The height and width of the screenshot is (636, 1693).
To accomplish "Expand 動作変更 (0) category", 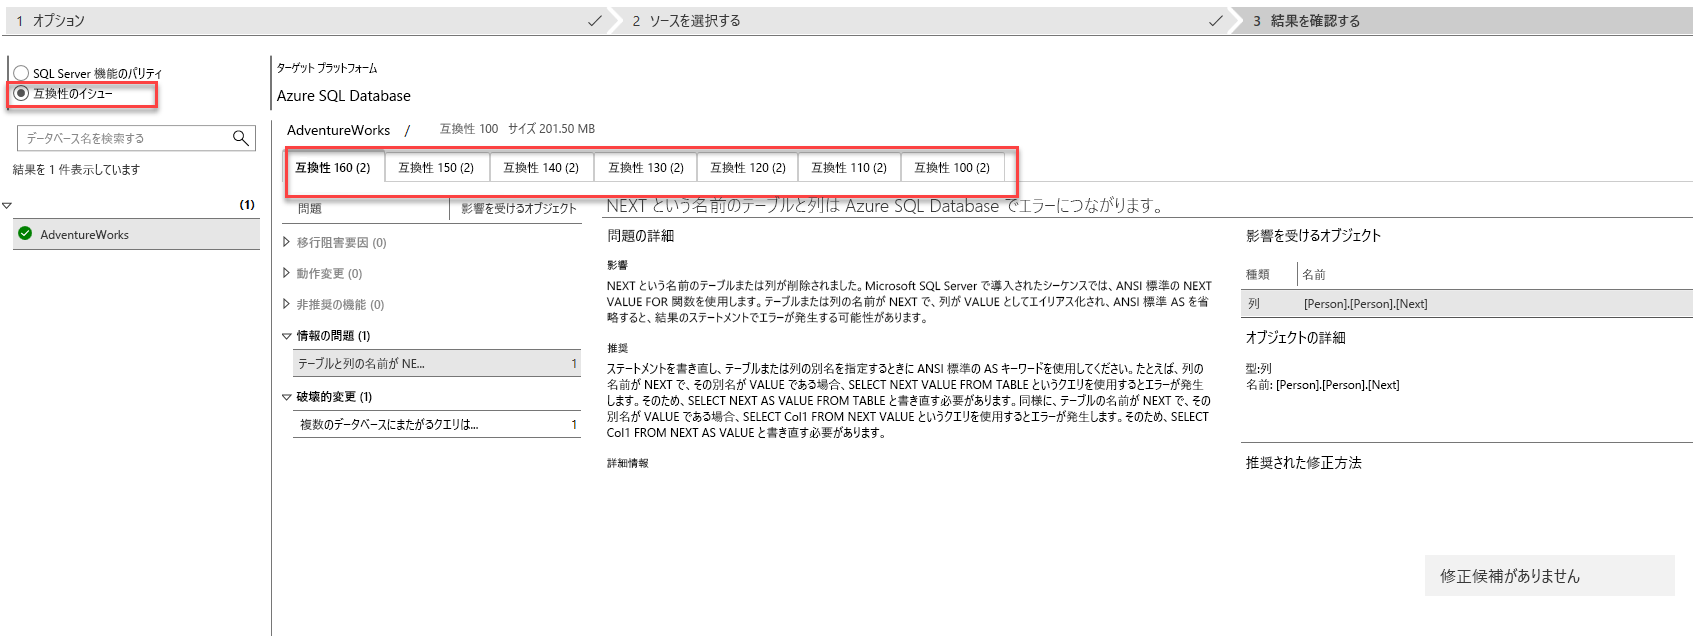I will [x=287, y=273].
